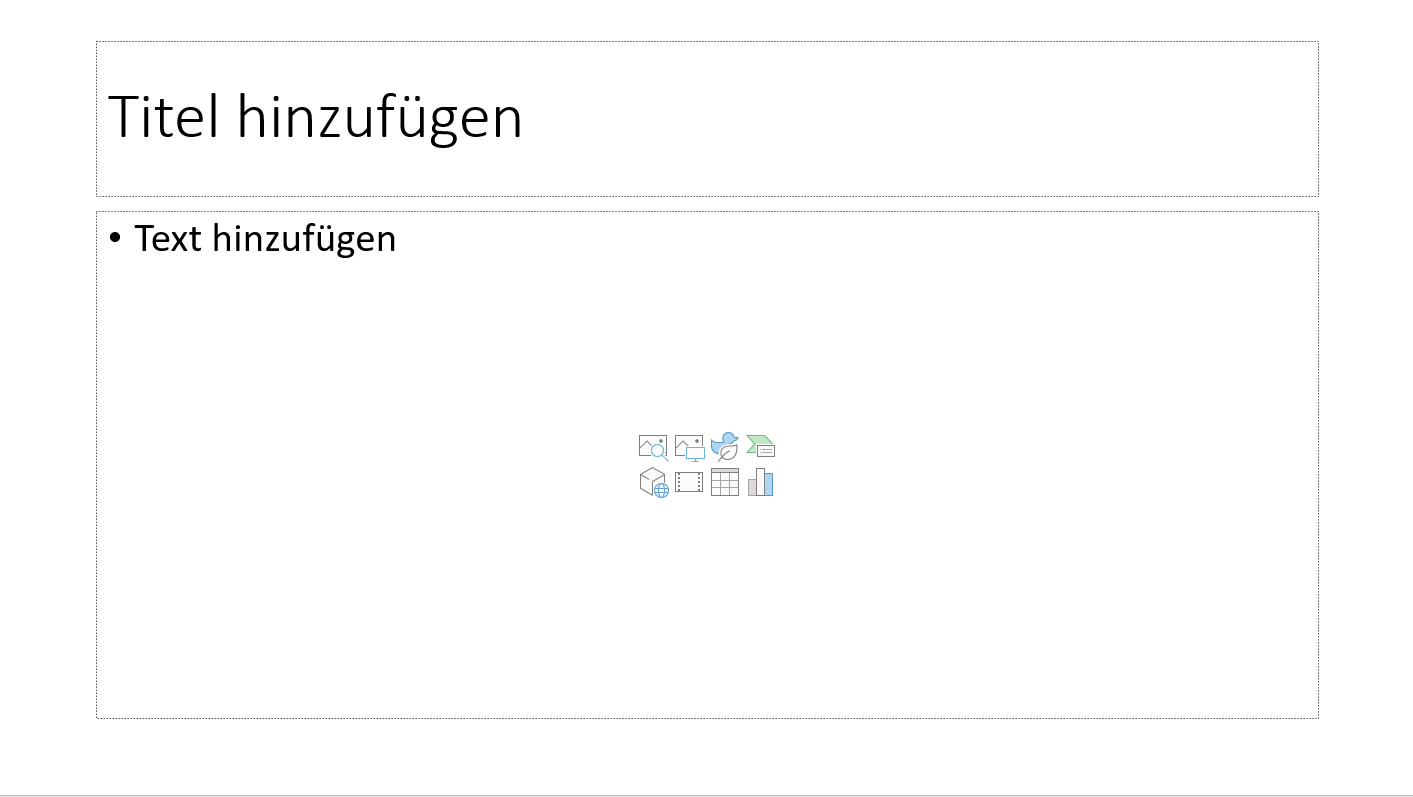Image resolution: width=1413 pixels, height=797 pixels.
Task: Click the 'Titel hinzufügen' title text
Action: tap(315, 117)
